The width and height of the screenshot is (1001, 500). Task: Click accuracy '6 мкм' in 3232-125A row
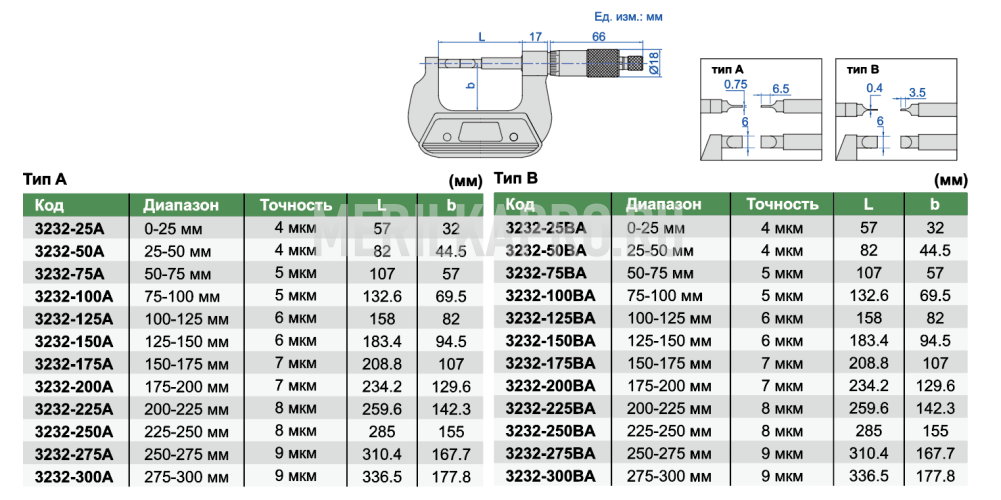pyautogui.click(x=296, y=319)
